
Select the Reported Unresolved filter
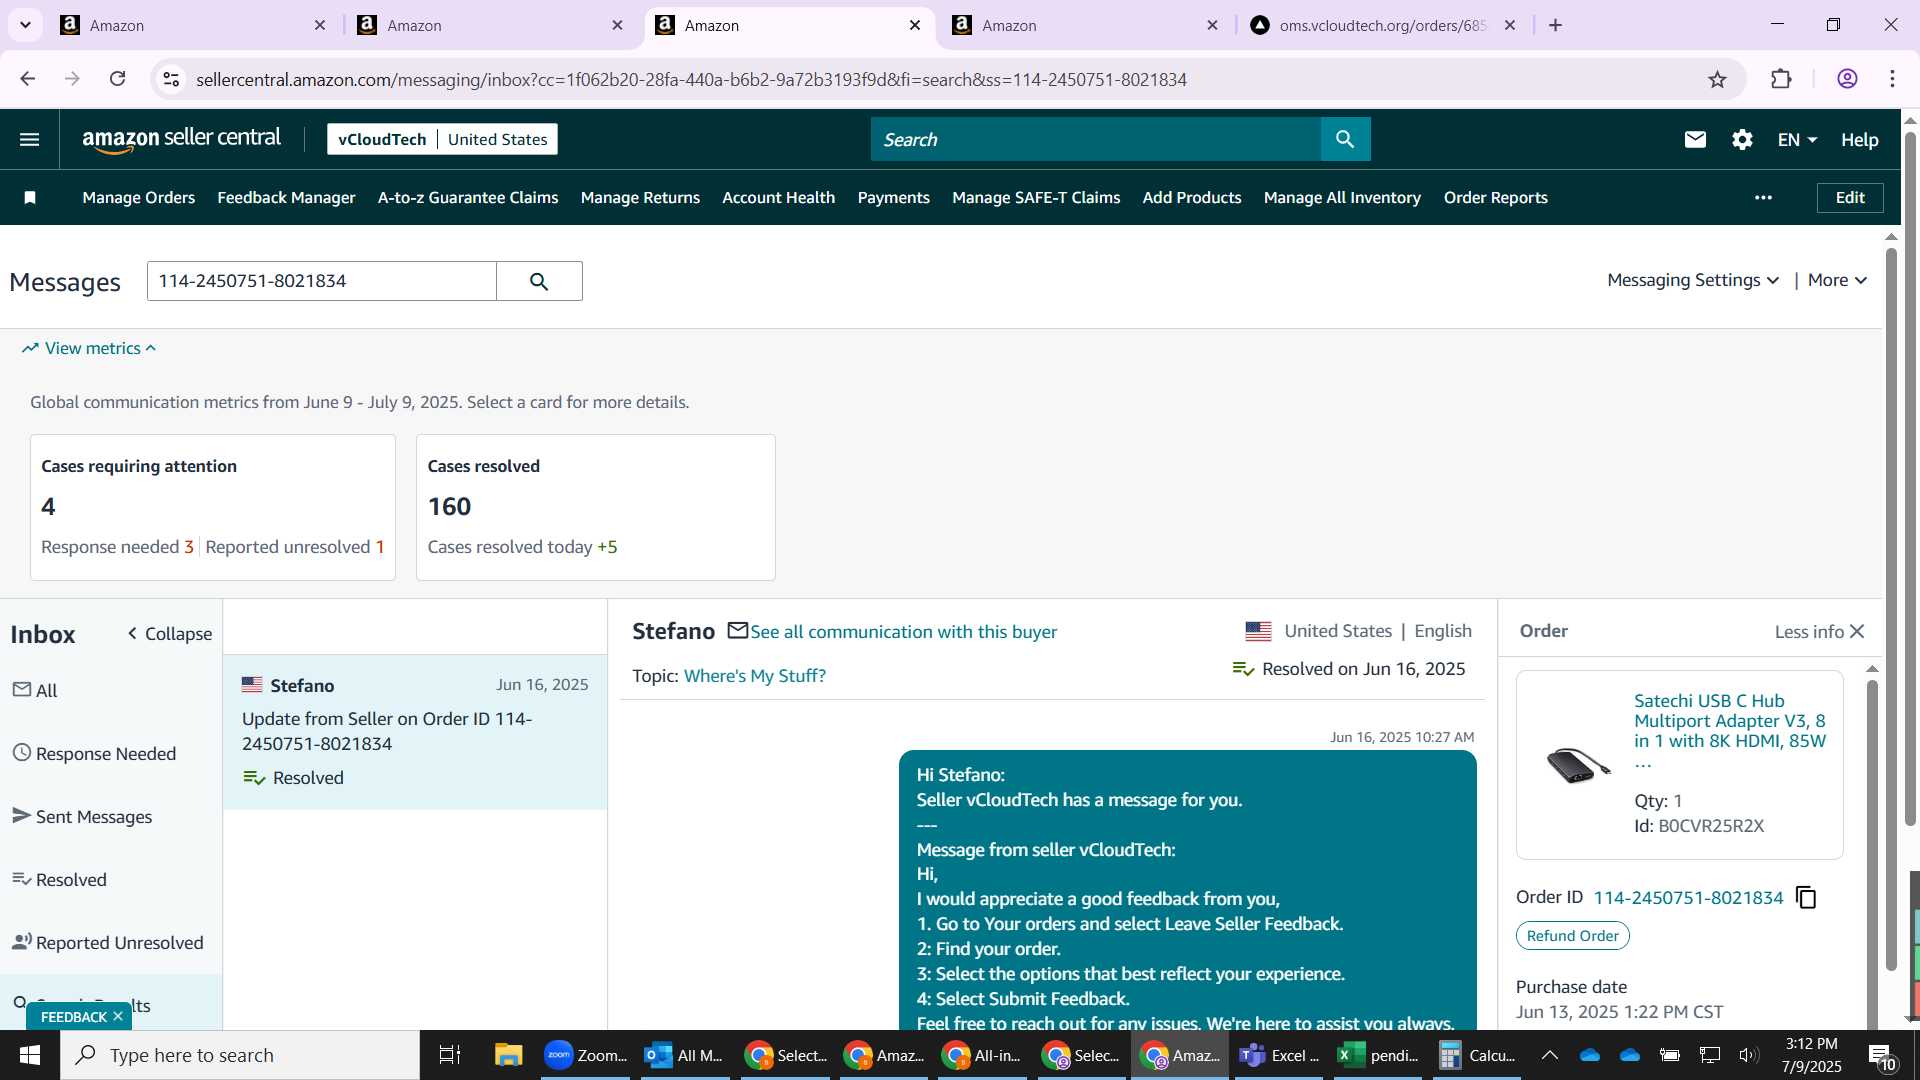click(108, 942)
